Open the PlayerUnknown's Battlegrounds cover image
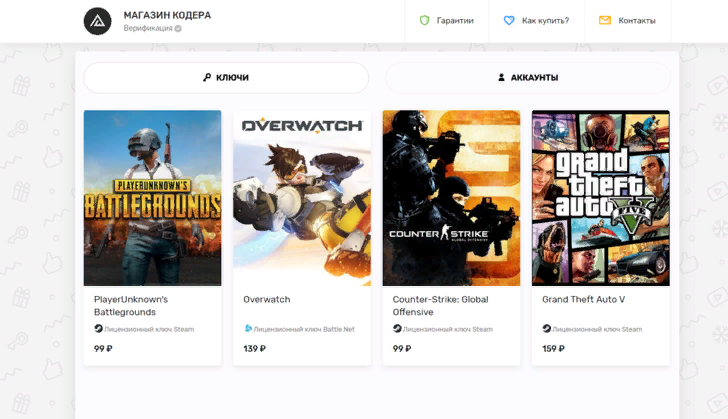Screen dimensions: 728x419 coord(152,198)
